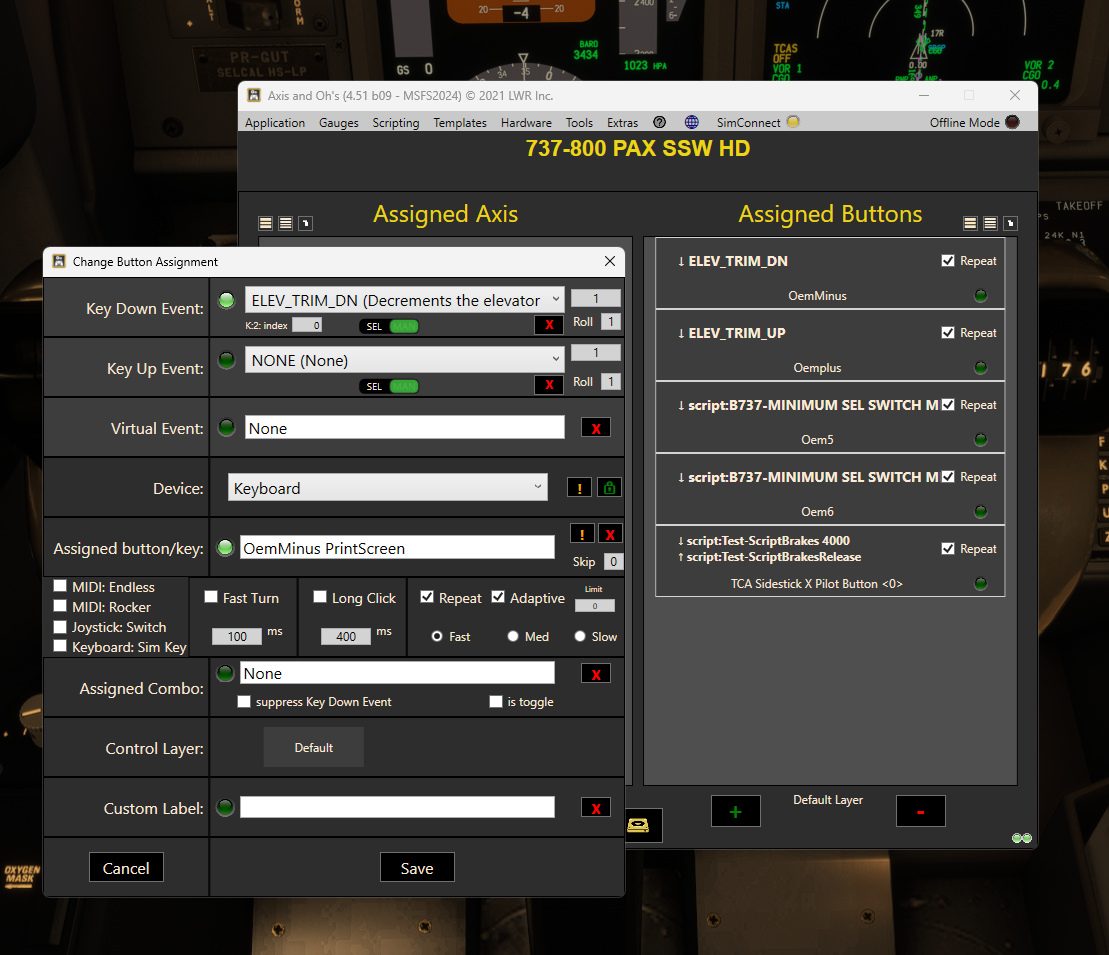Click the Long Click 400 ms field
Viewport: 1109px width, 955px height.
click(x=346, y=636)
